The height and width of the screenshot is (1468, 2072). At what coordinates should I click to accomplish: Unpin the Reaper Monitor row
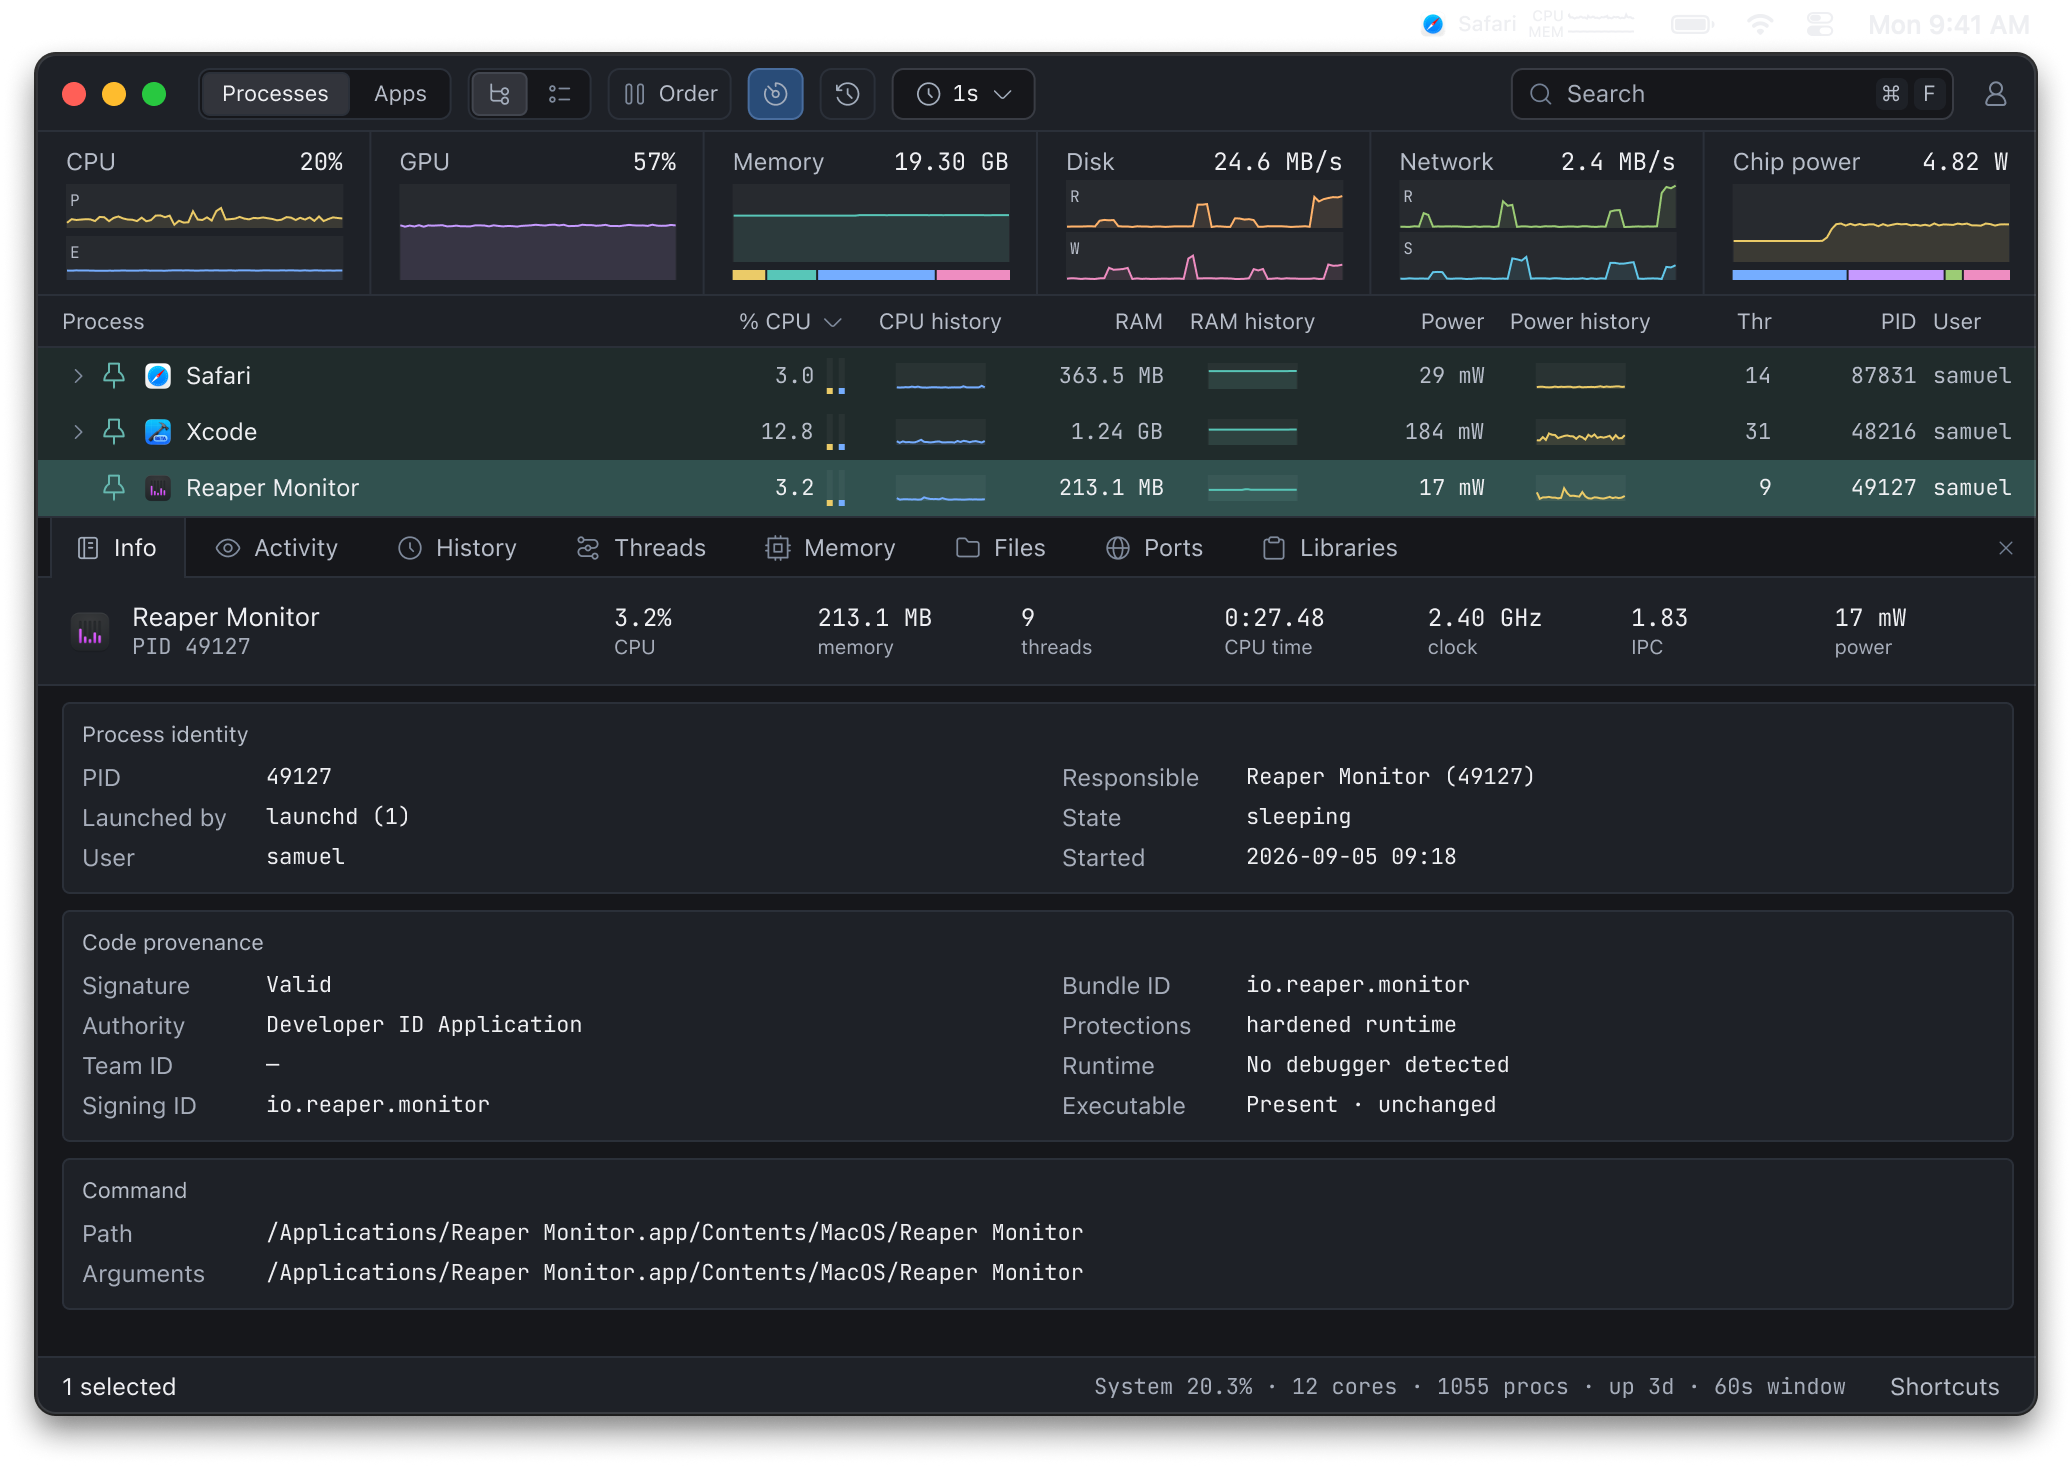point(114,488)
